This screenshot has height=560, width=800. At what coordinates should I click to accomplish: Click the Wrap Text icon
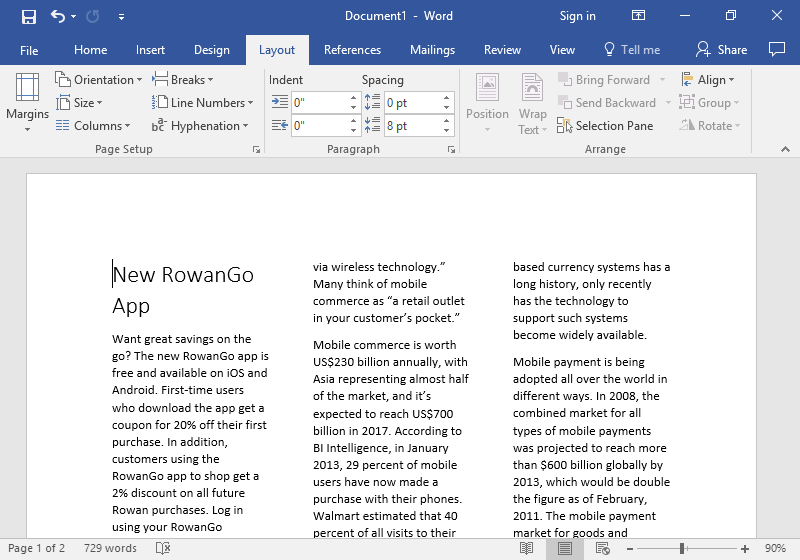point(532,103)
